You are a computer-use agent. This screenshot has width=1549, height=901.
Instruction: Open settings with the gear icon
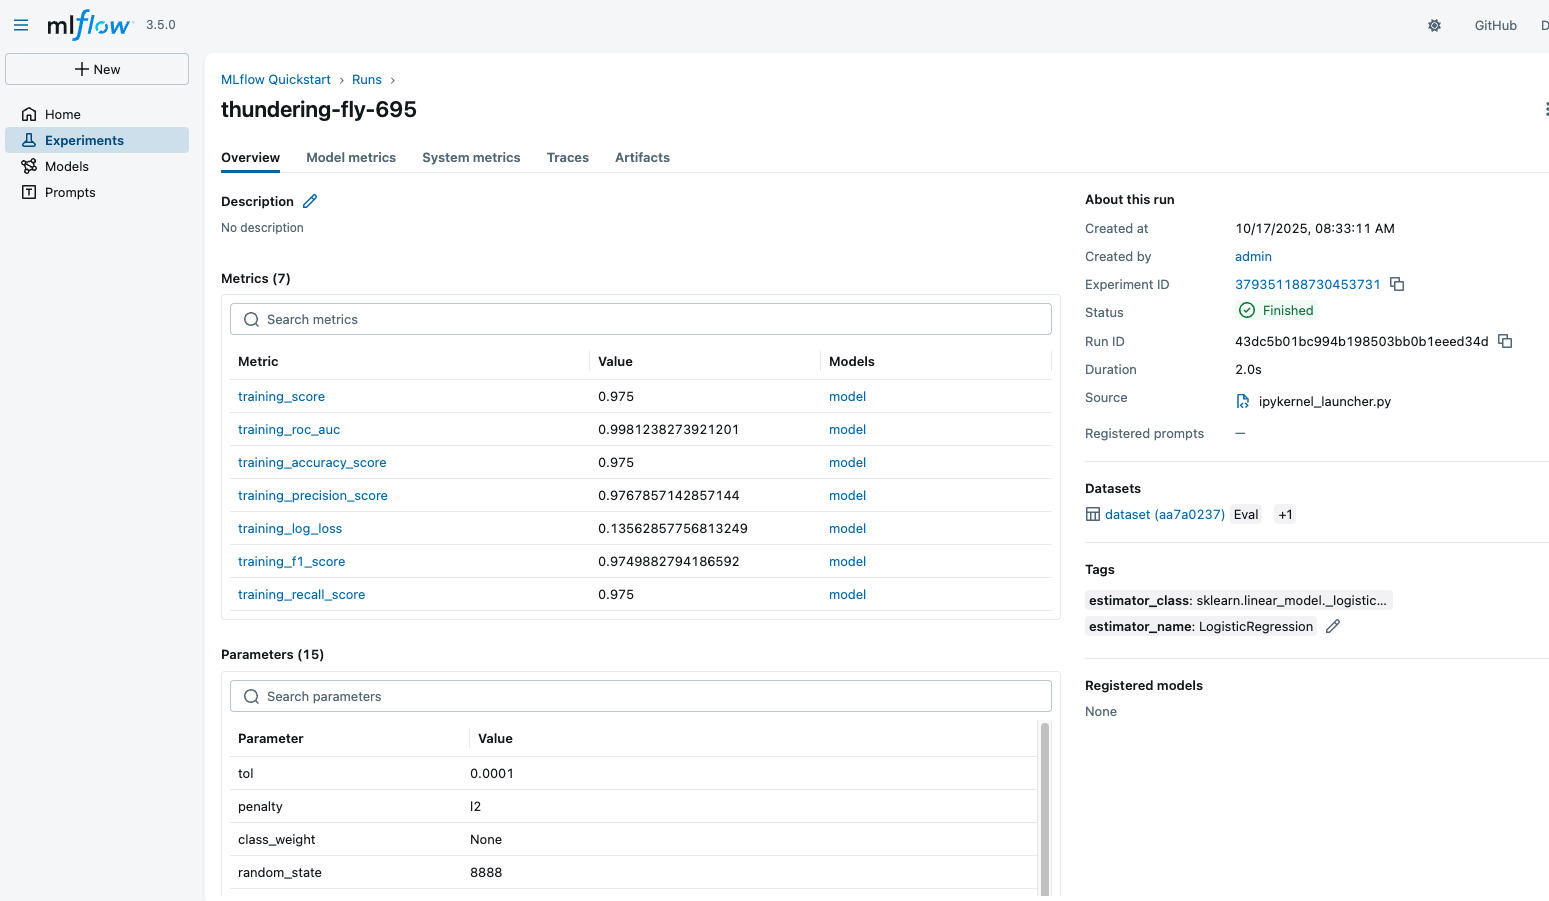point(1434,25)
